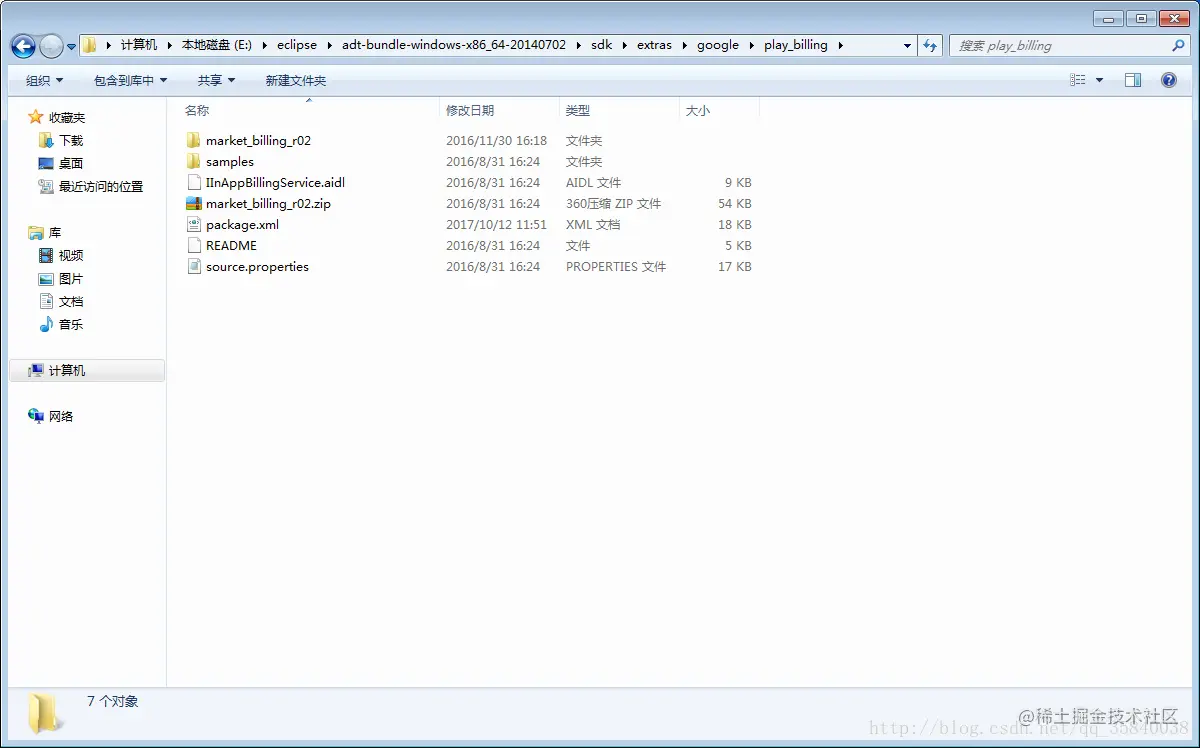Click eclipse in the address breadcrumb
The image size is (1200, 748).
click(297, 45)
